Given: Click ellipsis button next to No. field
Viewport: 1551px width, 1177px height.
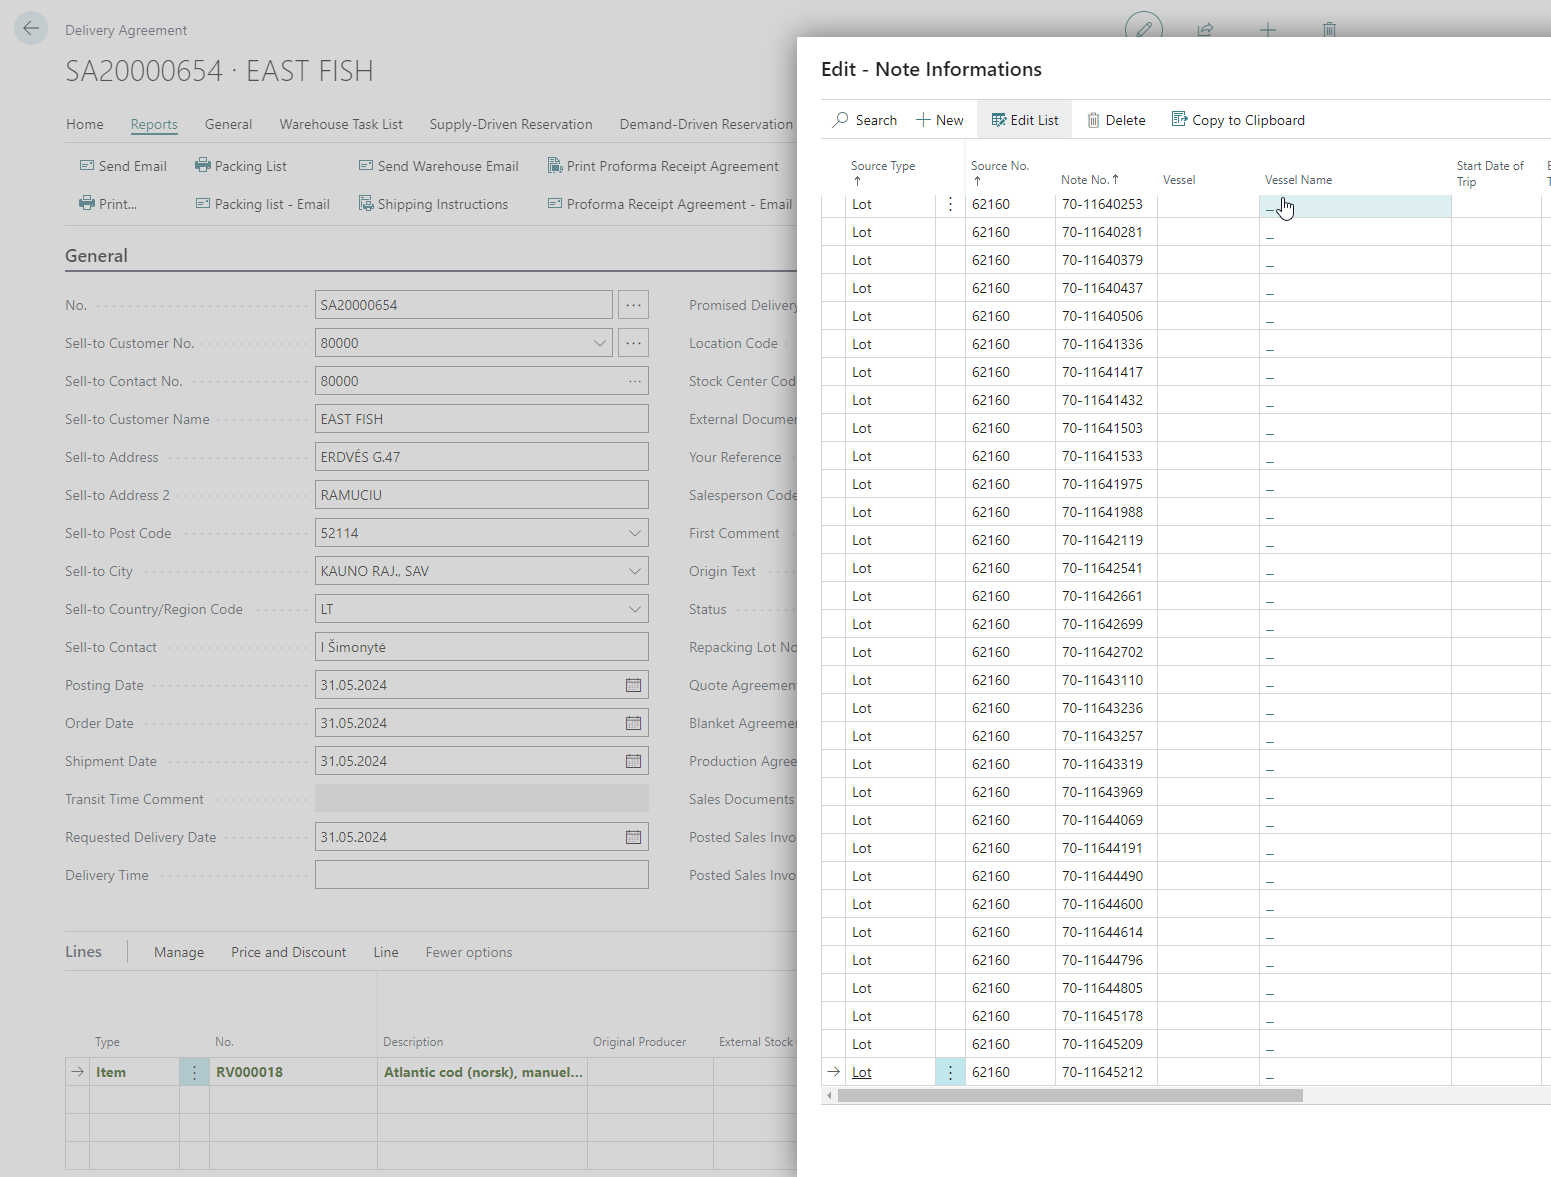Looking at the screenshot, I should pyautogui.click(x=633, y=305).
